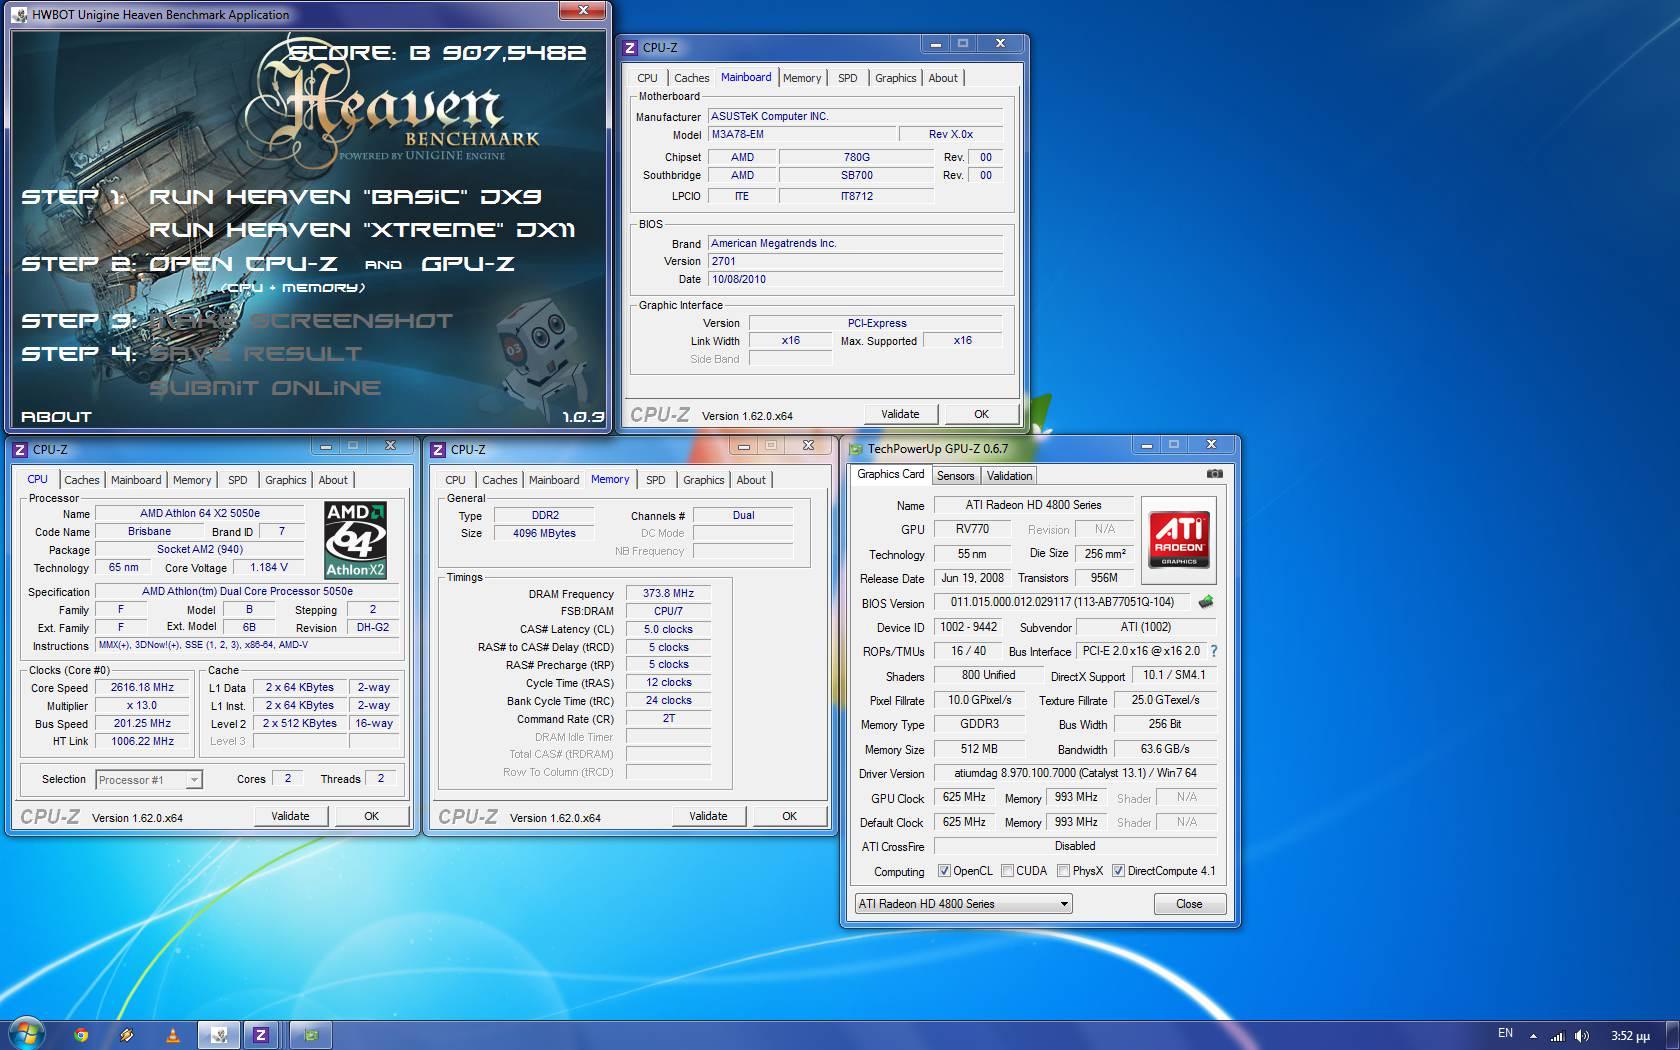Click Validate in the CPU-Z processor window
Viewport: 1680px width, 1050px height.
(x=290, y=816)
